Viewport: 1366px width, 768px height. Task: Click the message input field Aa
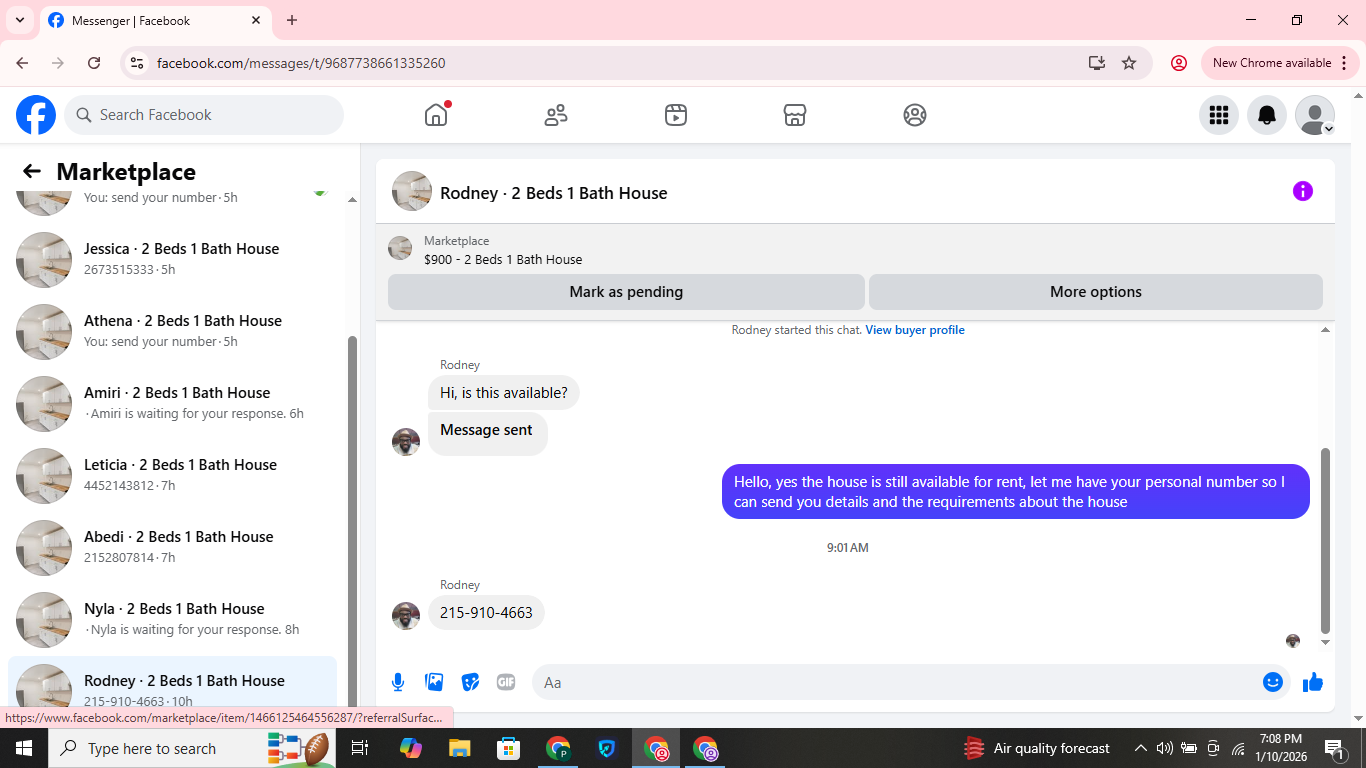(x=895, y=682)
